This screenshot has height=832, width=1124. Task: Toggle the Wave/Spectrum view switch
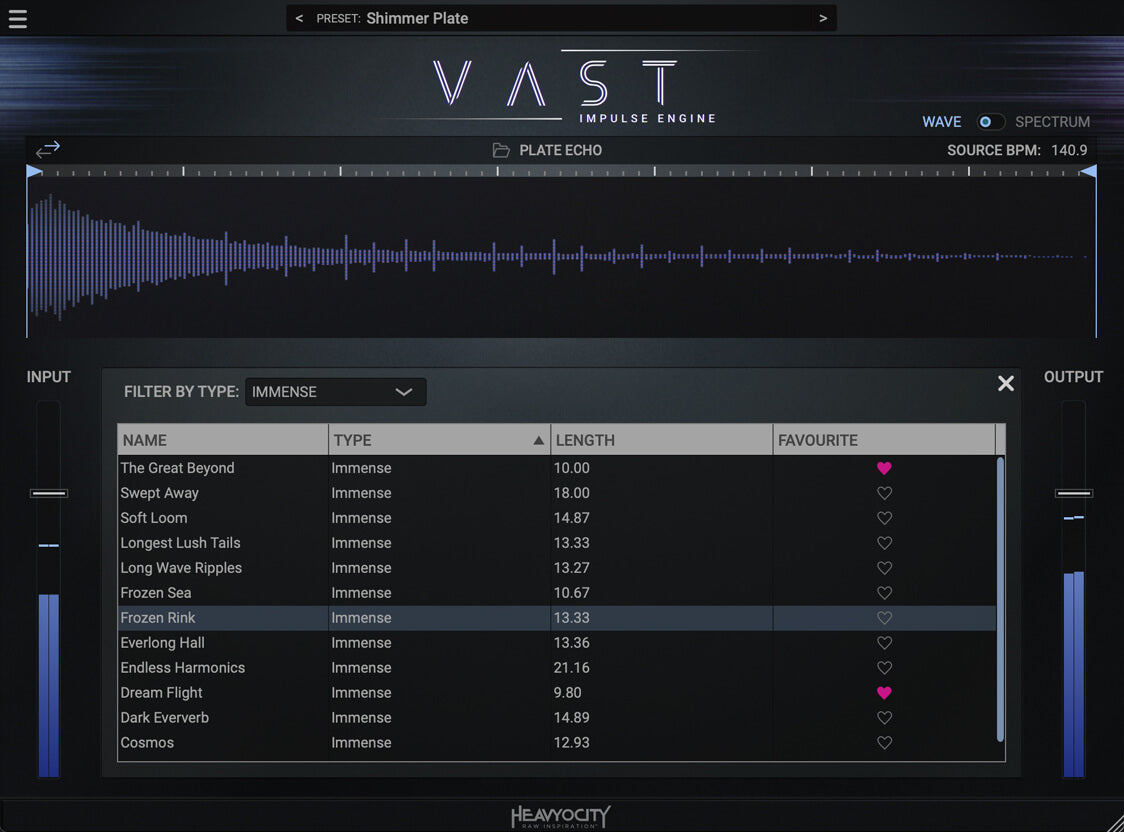click(990, 122)
